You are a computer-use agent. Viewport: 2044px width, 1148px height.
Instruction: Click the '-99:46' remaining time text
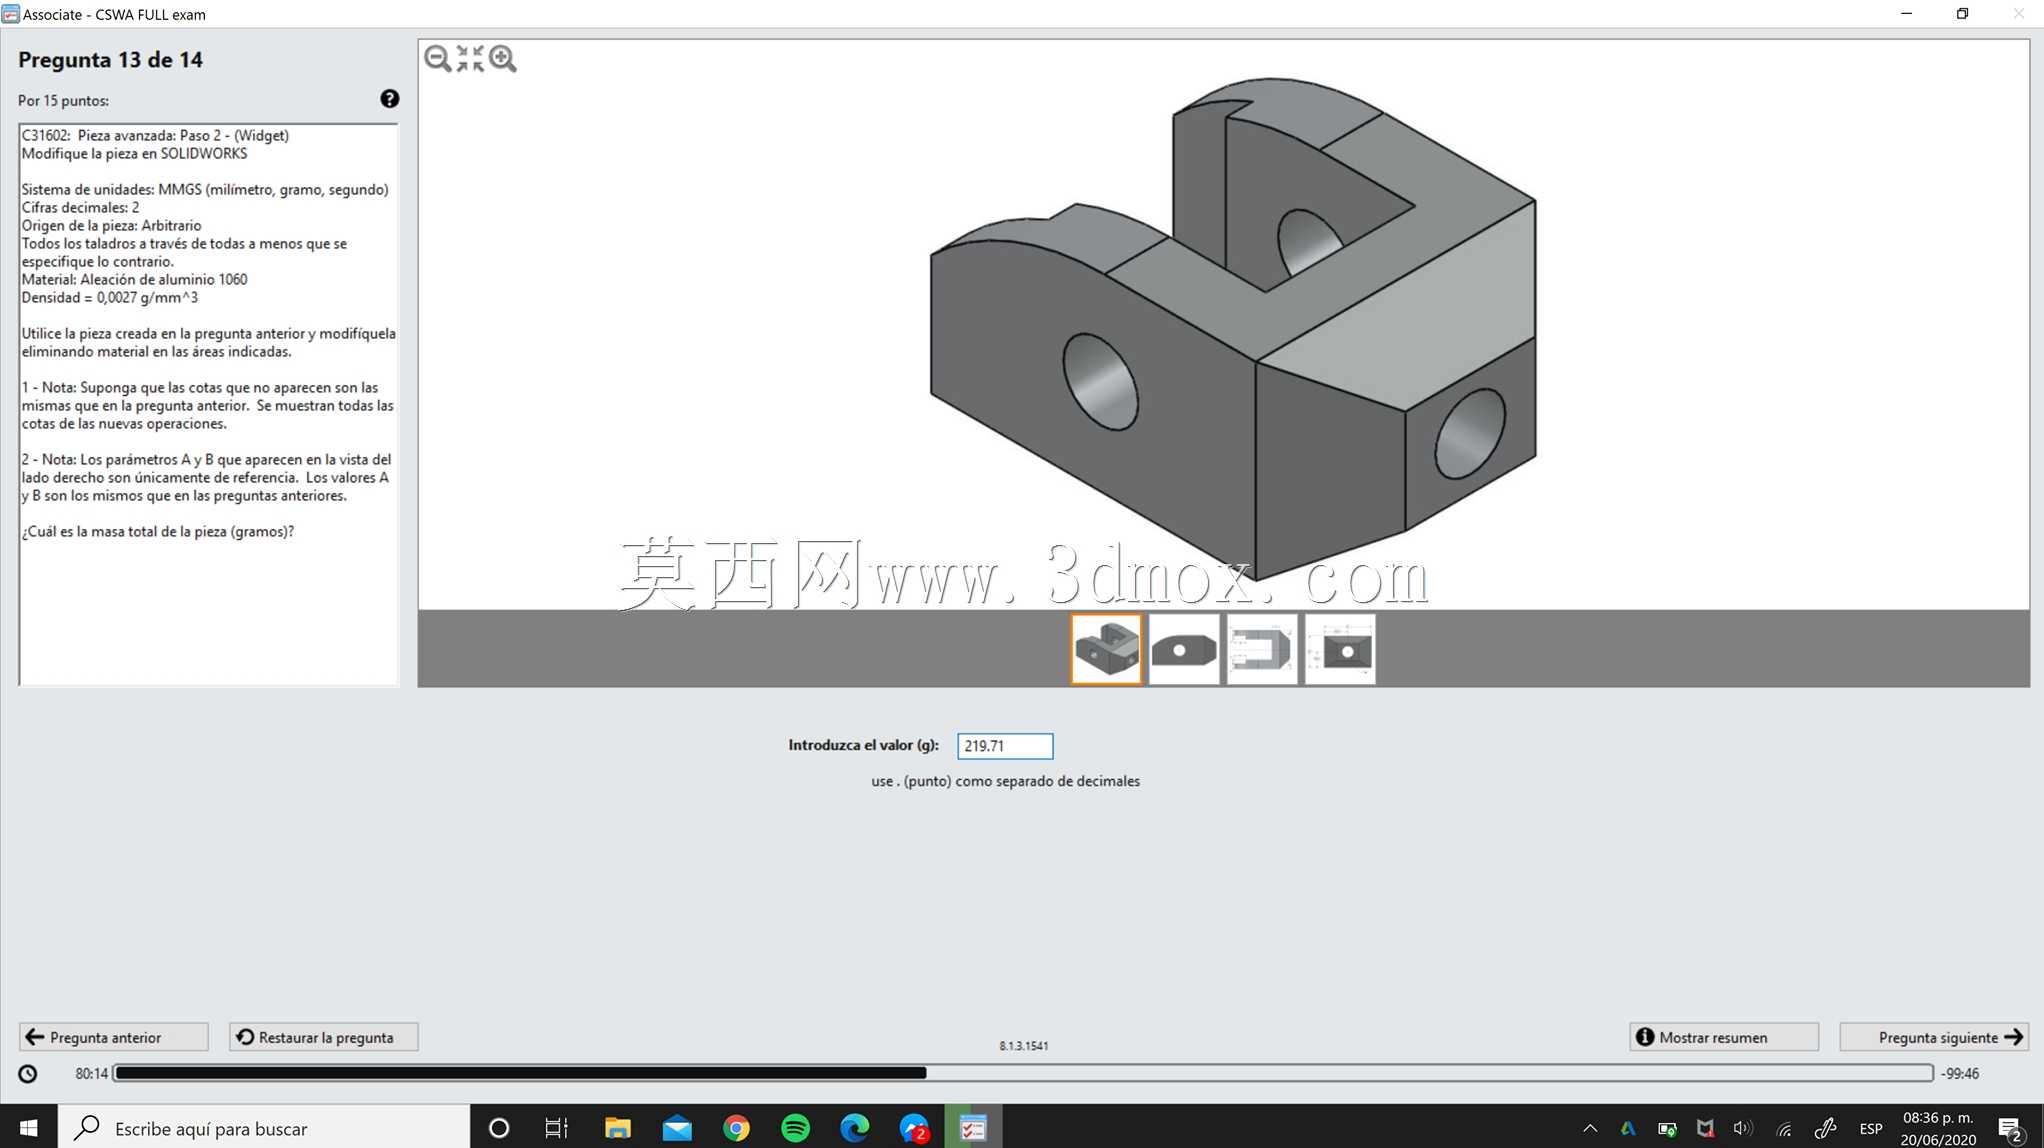point(1960,1074)
